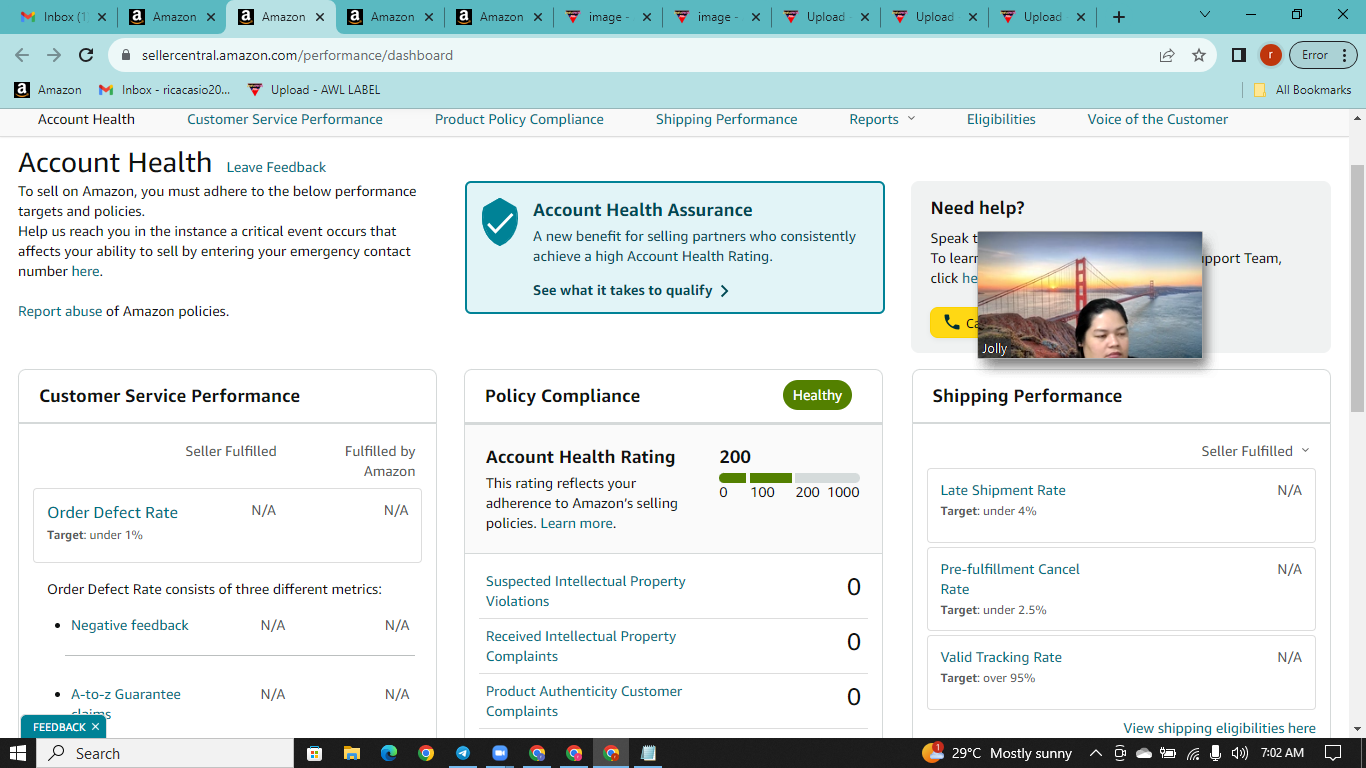Image resolution: width=1366 pixels, height=768 pixels.
Task: View site information via the lock icon
Action: click(x=126, y=55)
